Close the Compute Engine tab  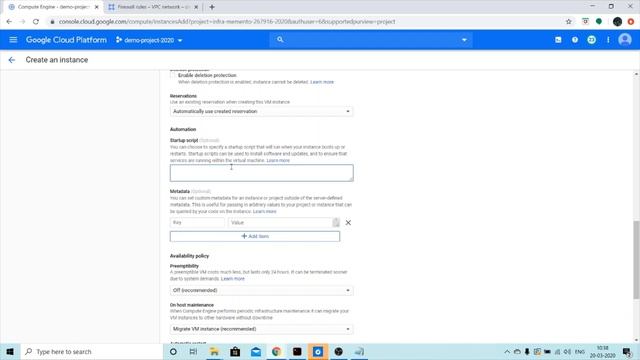[x=97, y=7]
